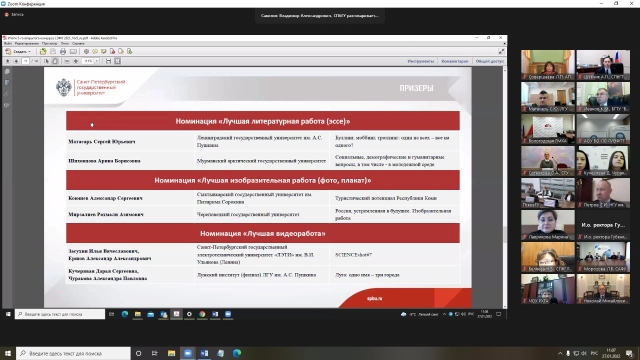The width and height of the screenshot is (640, 360).
Task: Click Adobe Acrobat icon in shared taskbar
Action: point(176,314)
